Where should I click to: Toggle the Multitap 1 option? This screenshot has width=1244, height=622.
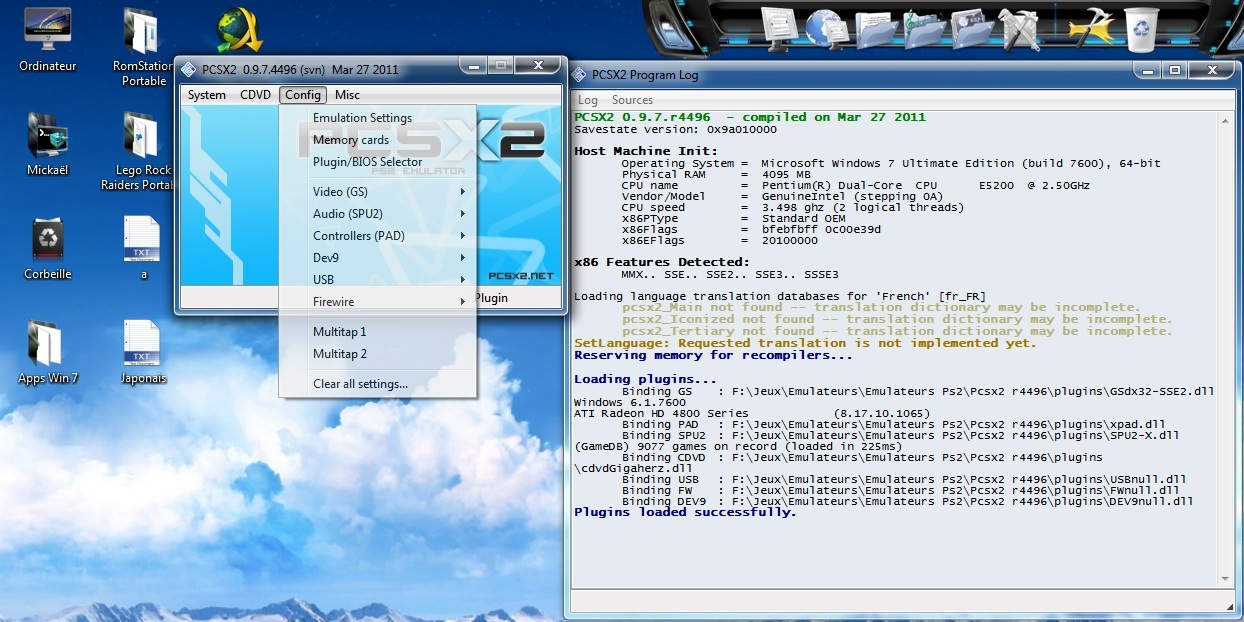coord(377,332)
